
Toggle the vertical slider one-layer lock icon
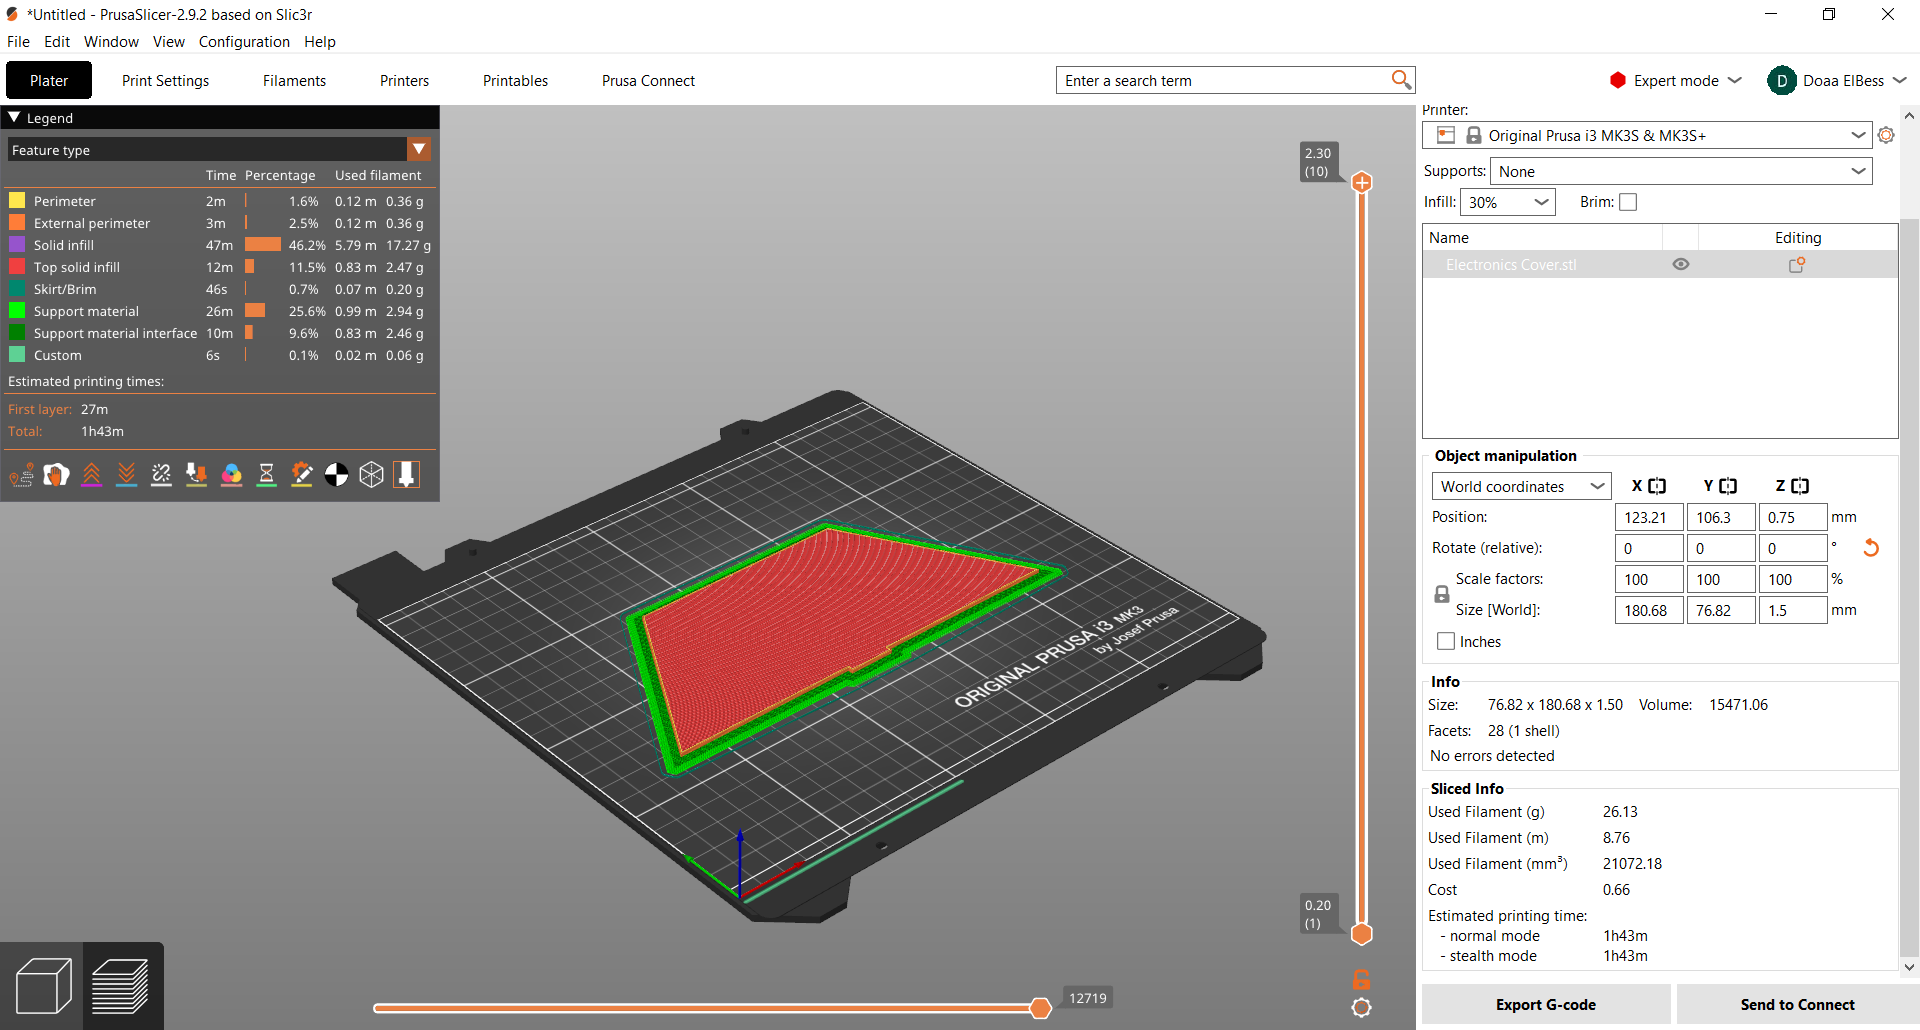[1361, 979]
